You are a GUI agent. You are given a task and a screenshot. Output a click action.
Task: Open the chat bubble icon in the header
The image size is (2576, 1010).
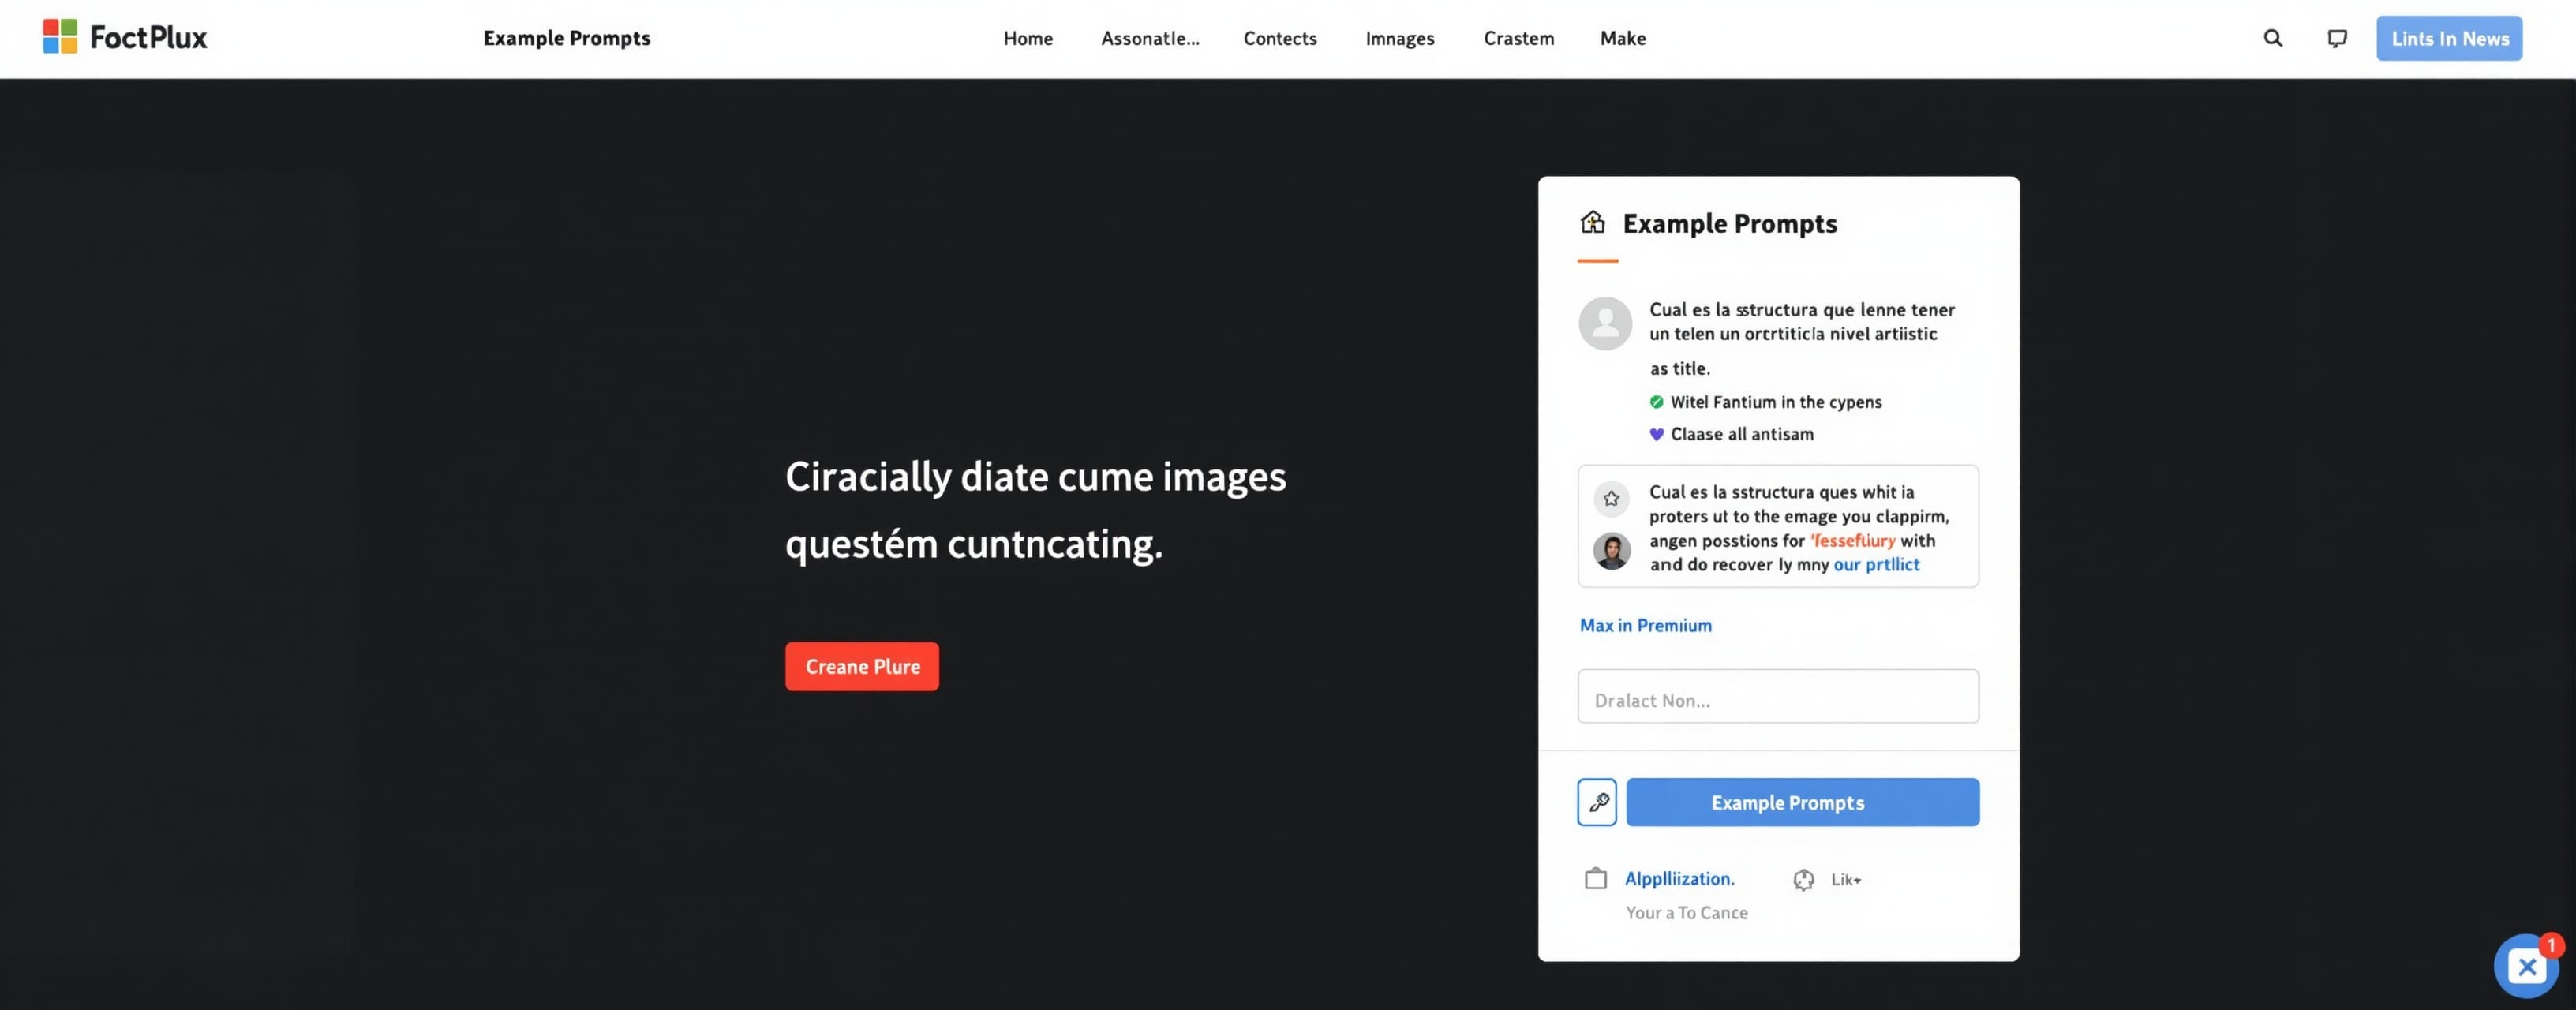coord(2337,38)
